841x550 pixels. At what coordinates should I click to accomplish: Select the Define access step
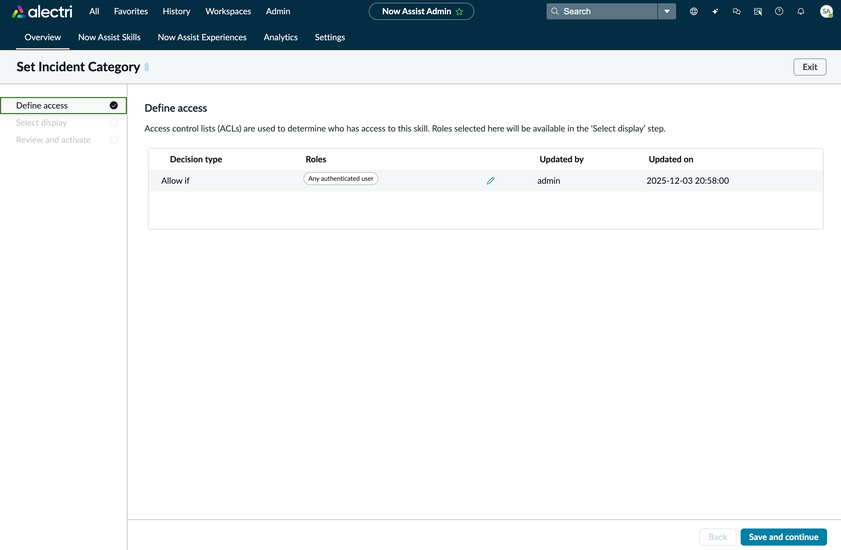coord(63,106)
